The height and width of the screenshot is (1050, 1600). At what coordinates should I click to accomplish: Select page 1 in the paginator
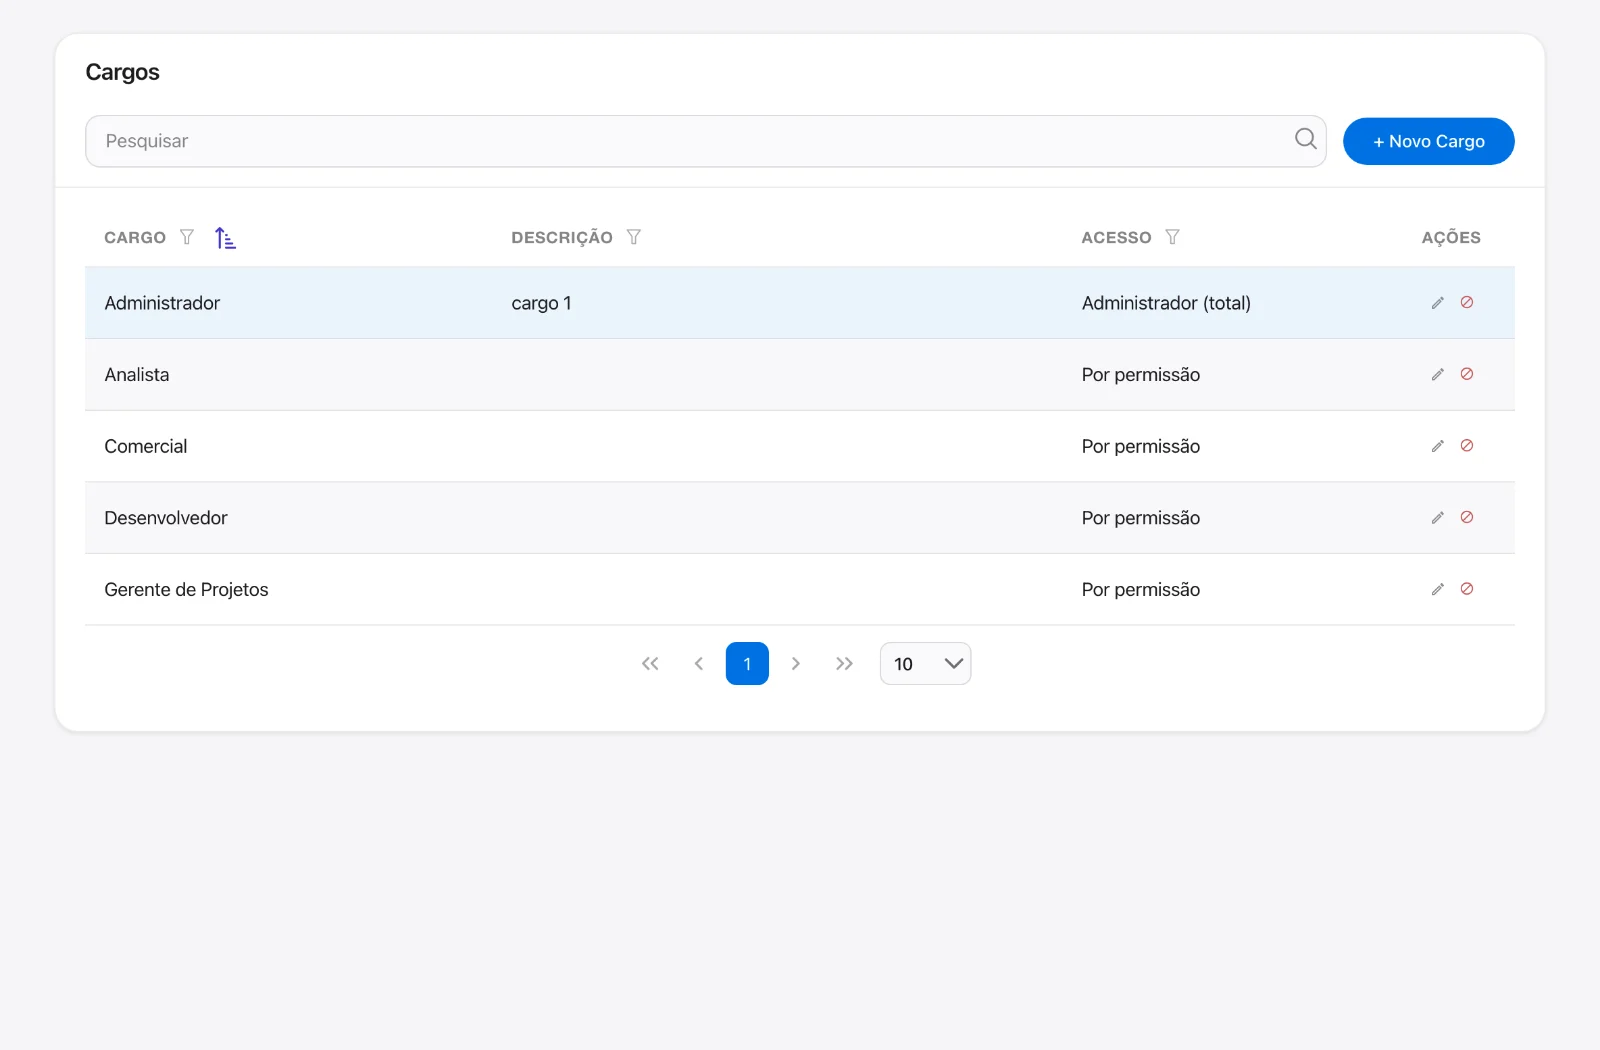[x=747, y=664]
